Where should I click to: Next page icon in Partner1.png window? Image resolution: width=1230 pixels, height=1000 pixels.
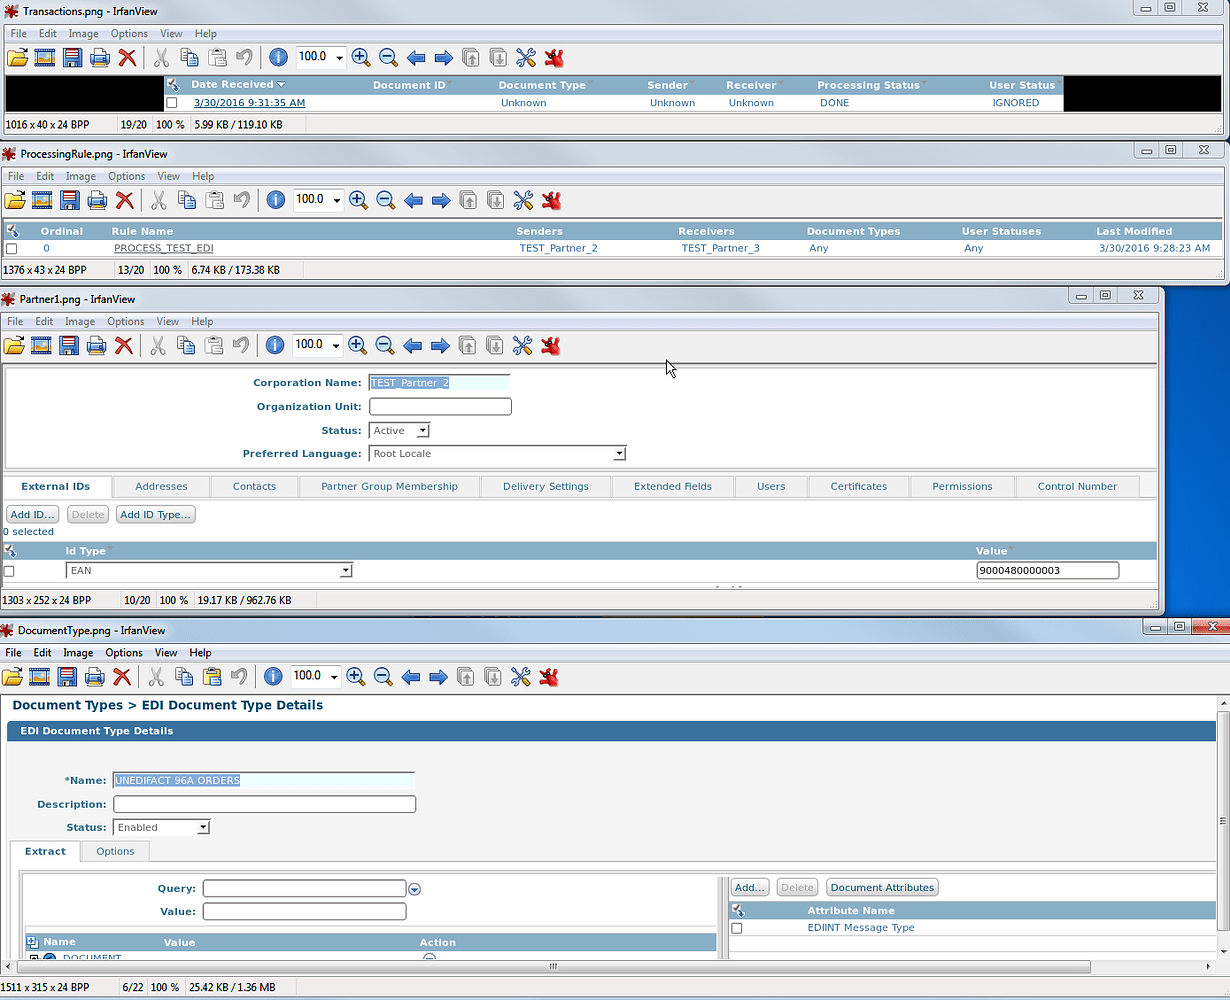pyautogui.click(x=494, y=346)
